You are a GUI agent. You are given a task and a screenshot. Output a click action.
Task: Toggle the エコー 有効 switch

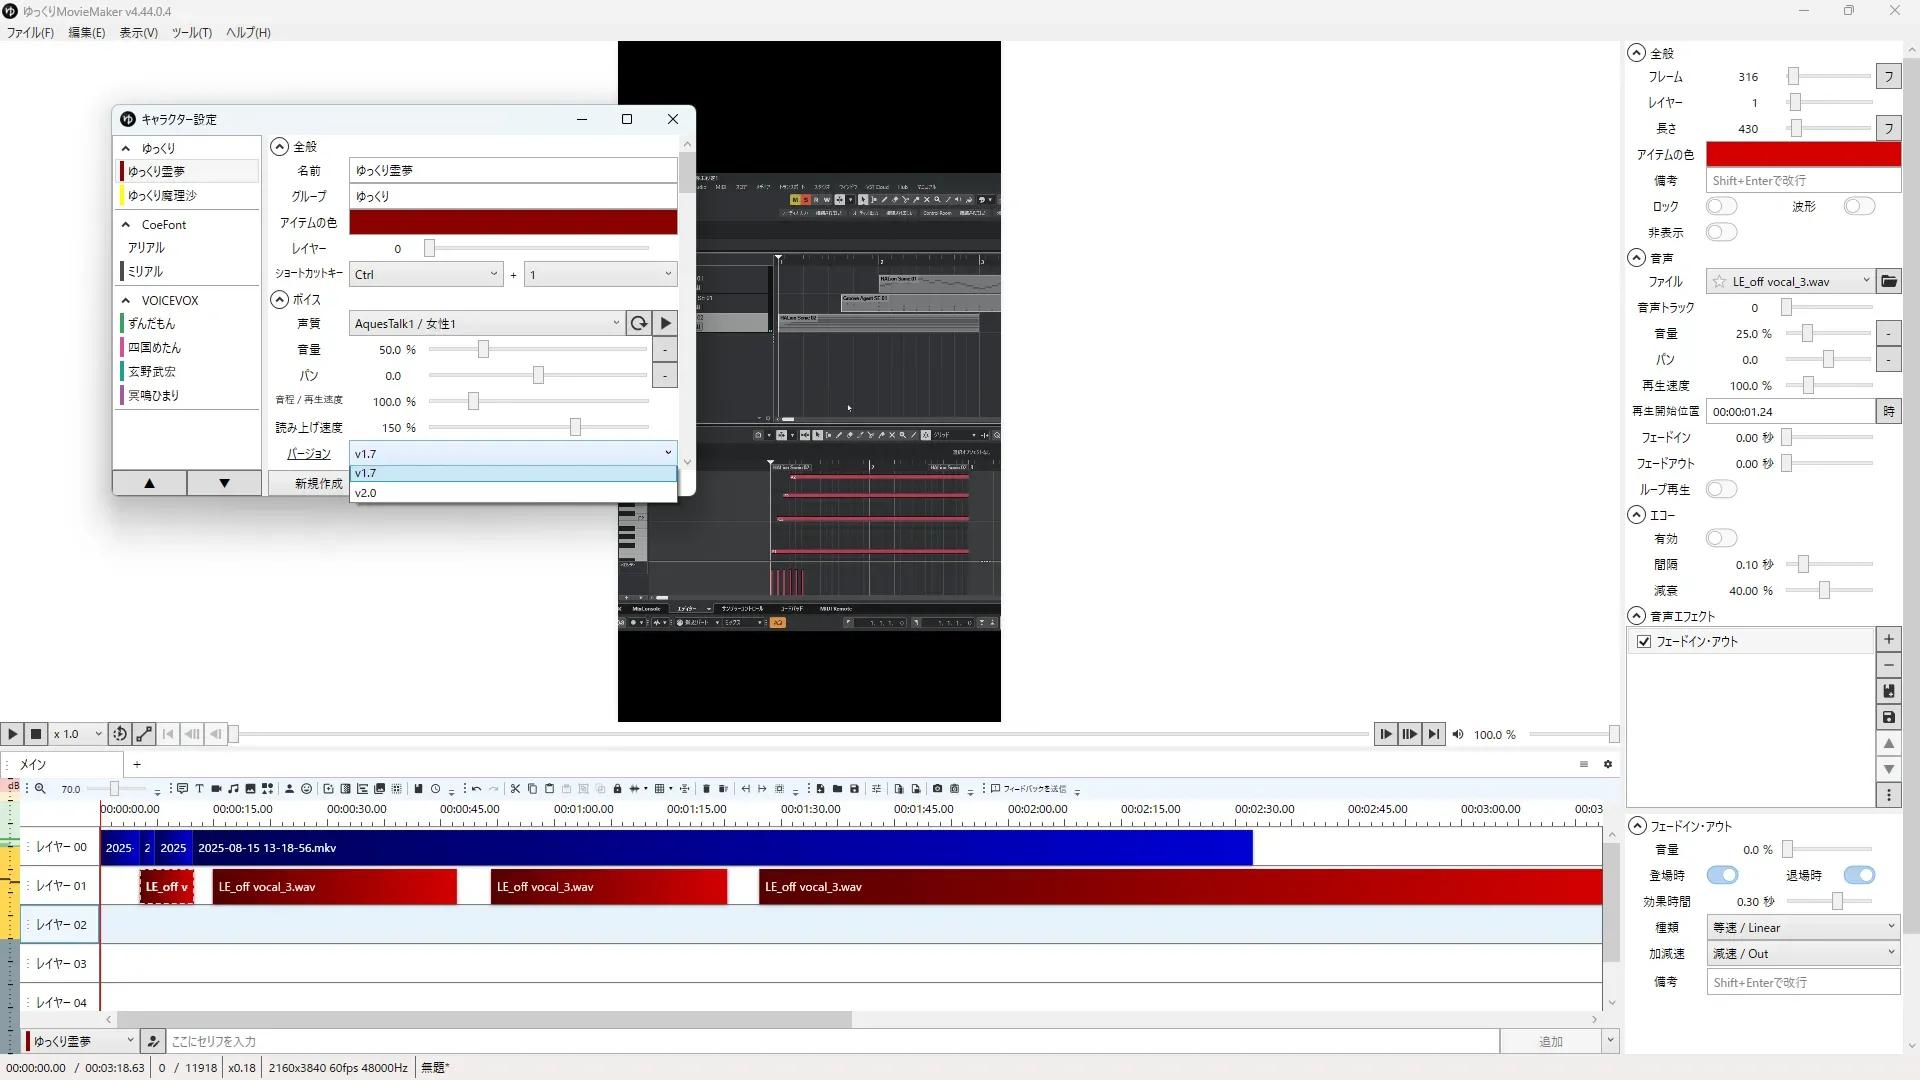1721,539
